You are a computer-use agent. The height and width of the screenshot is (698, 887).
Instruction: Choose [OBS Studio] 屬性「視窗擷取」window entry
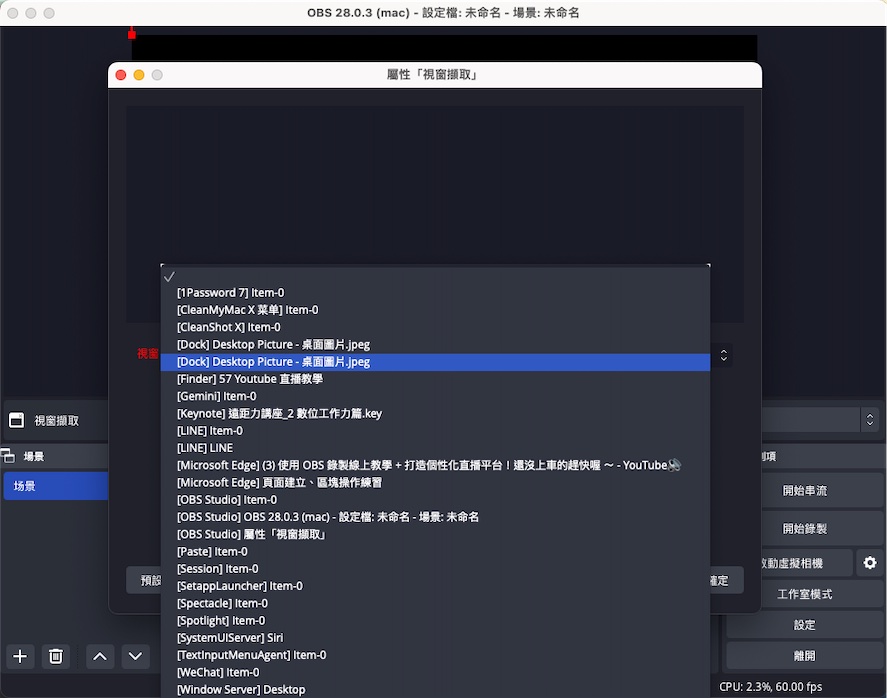pos(435,535)
